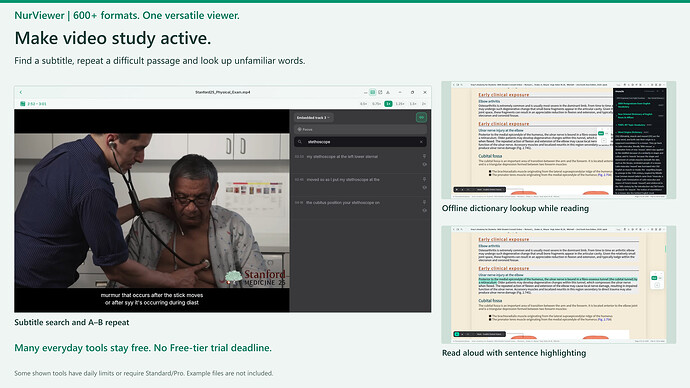Expand the second green dictionary entry in the dark panel
690x388 pixels.
click(635, 115)
